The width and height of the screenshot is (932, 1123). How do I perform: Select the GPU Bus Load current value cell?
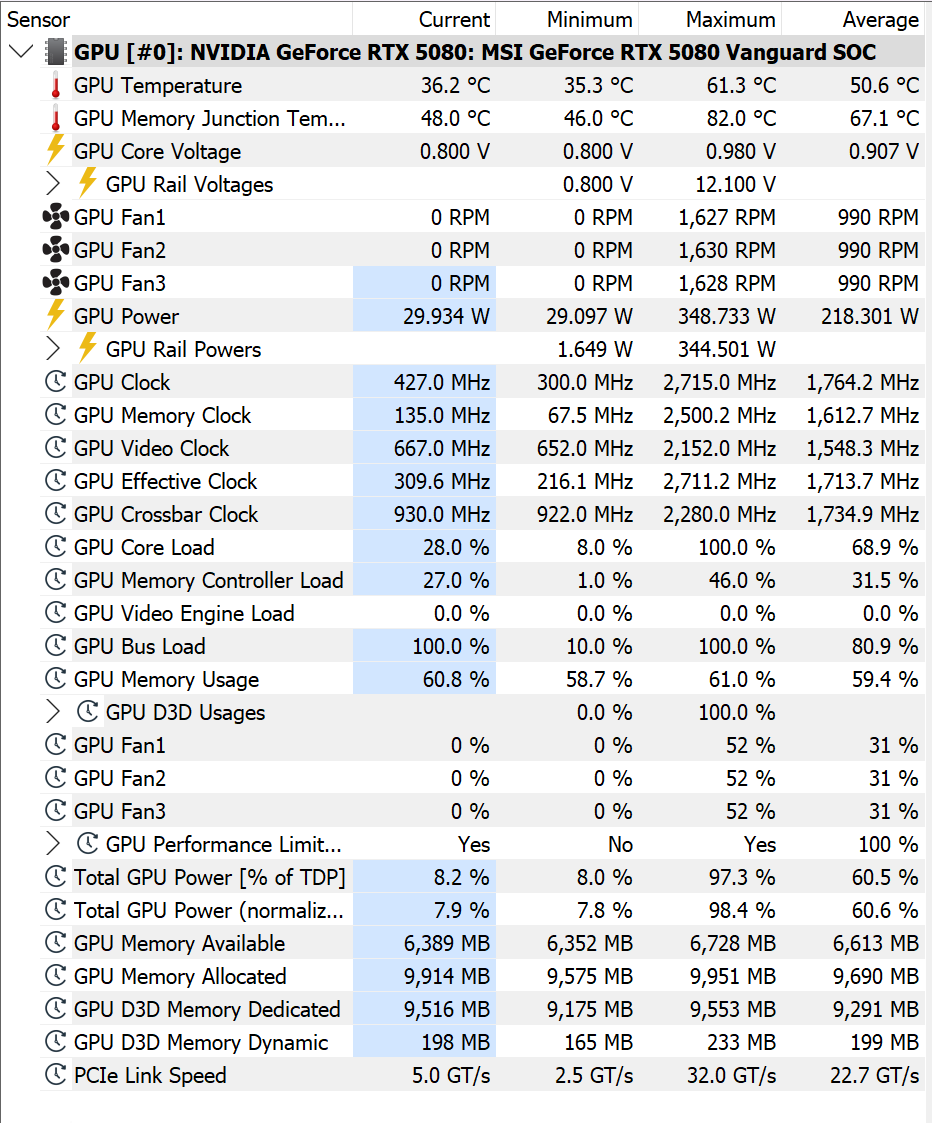(424, 645)
